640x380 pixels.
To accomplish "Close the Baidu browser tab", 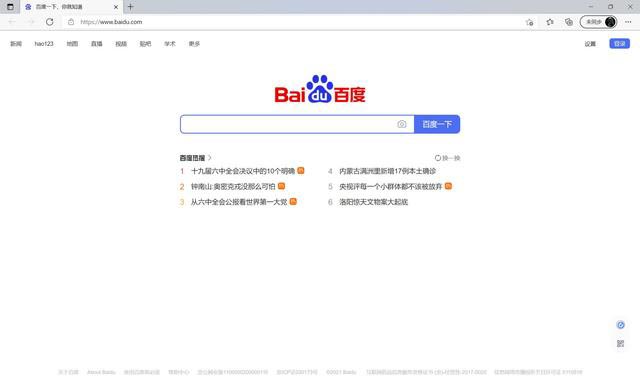I will 116,7.
